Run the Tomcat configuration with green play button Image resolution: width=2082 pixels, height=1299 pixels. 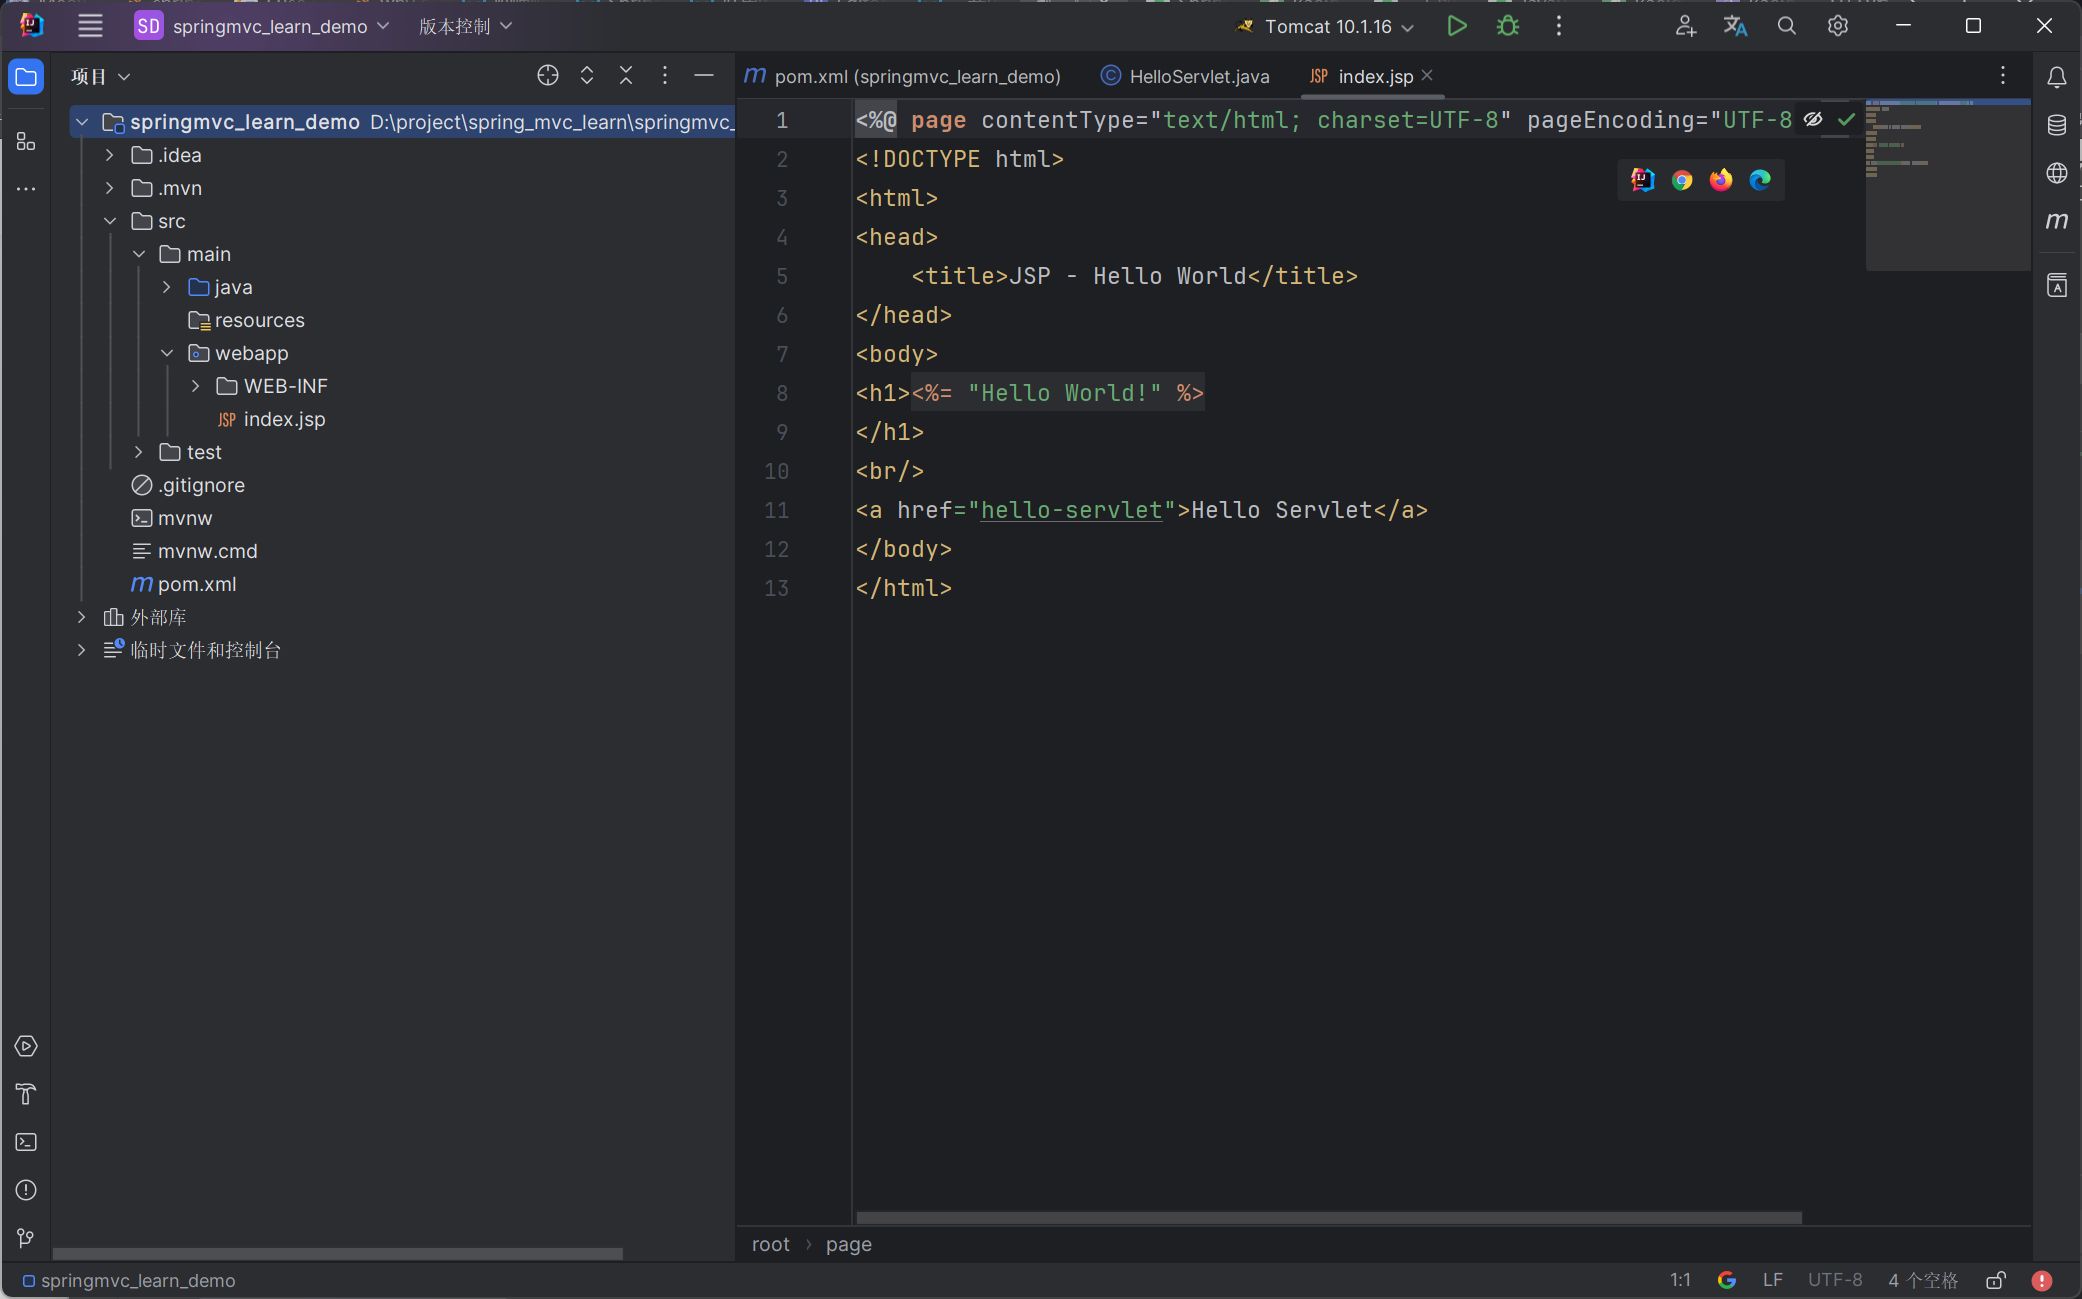pos(1457,26)
